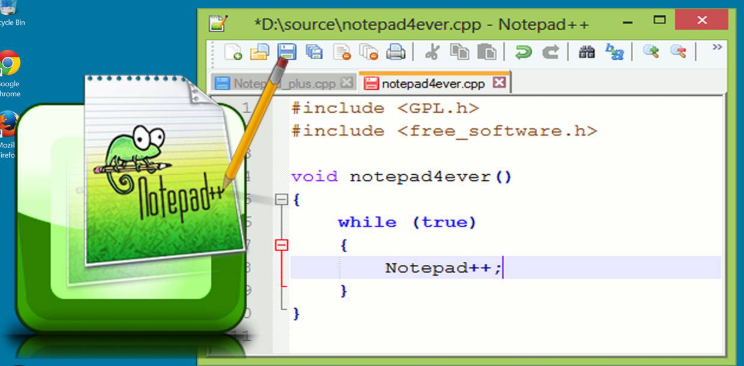Image resolution: width=744 pixels, height=366 pixels.
Task: Copy the selection with the Copy icon
Action: pos(459,51)
